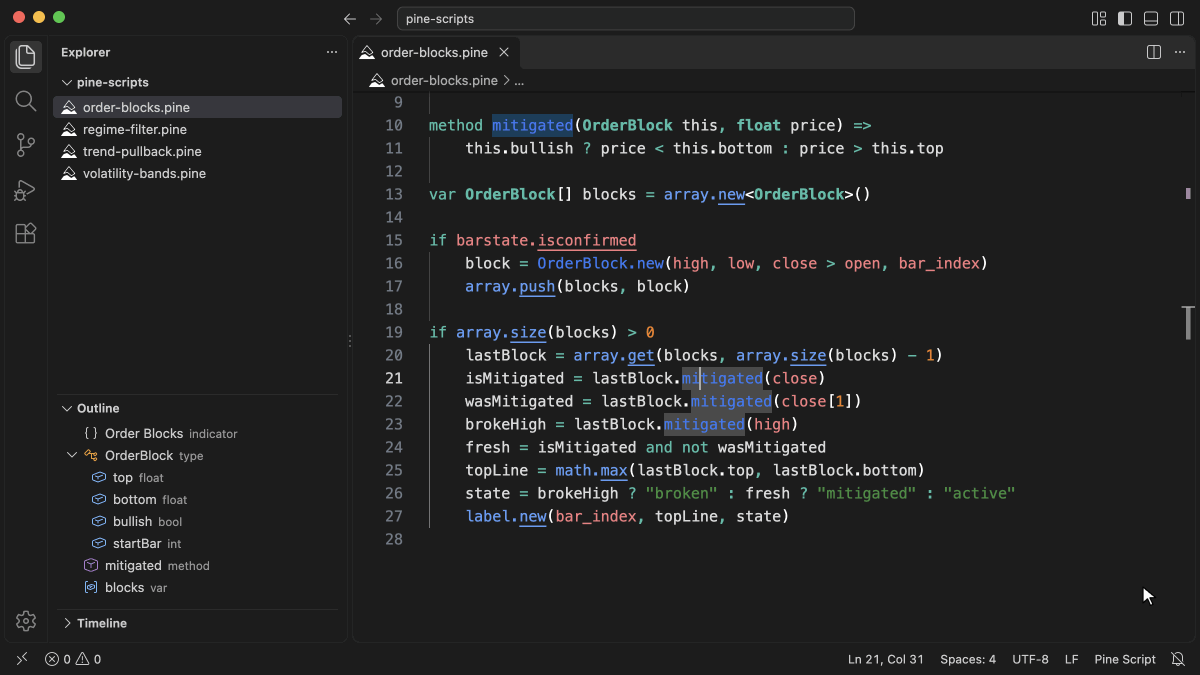Collapse the OrderBlock type in outline
Viewport: 1200px width, 675px height.
point(72,455)
